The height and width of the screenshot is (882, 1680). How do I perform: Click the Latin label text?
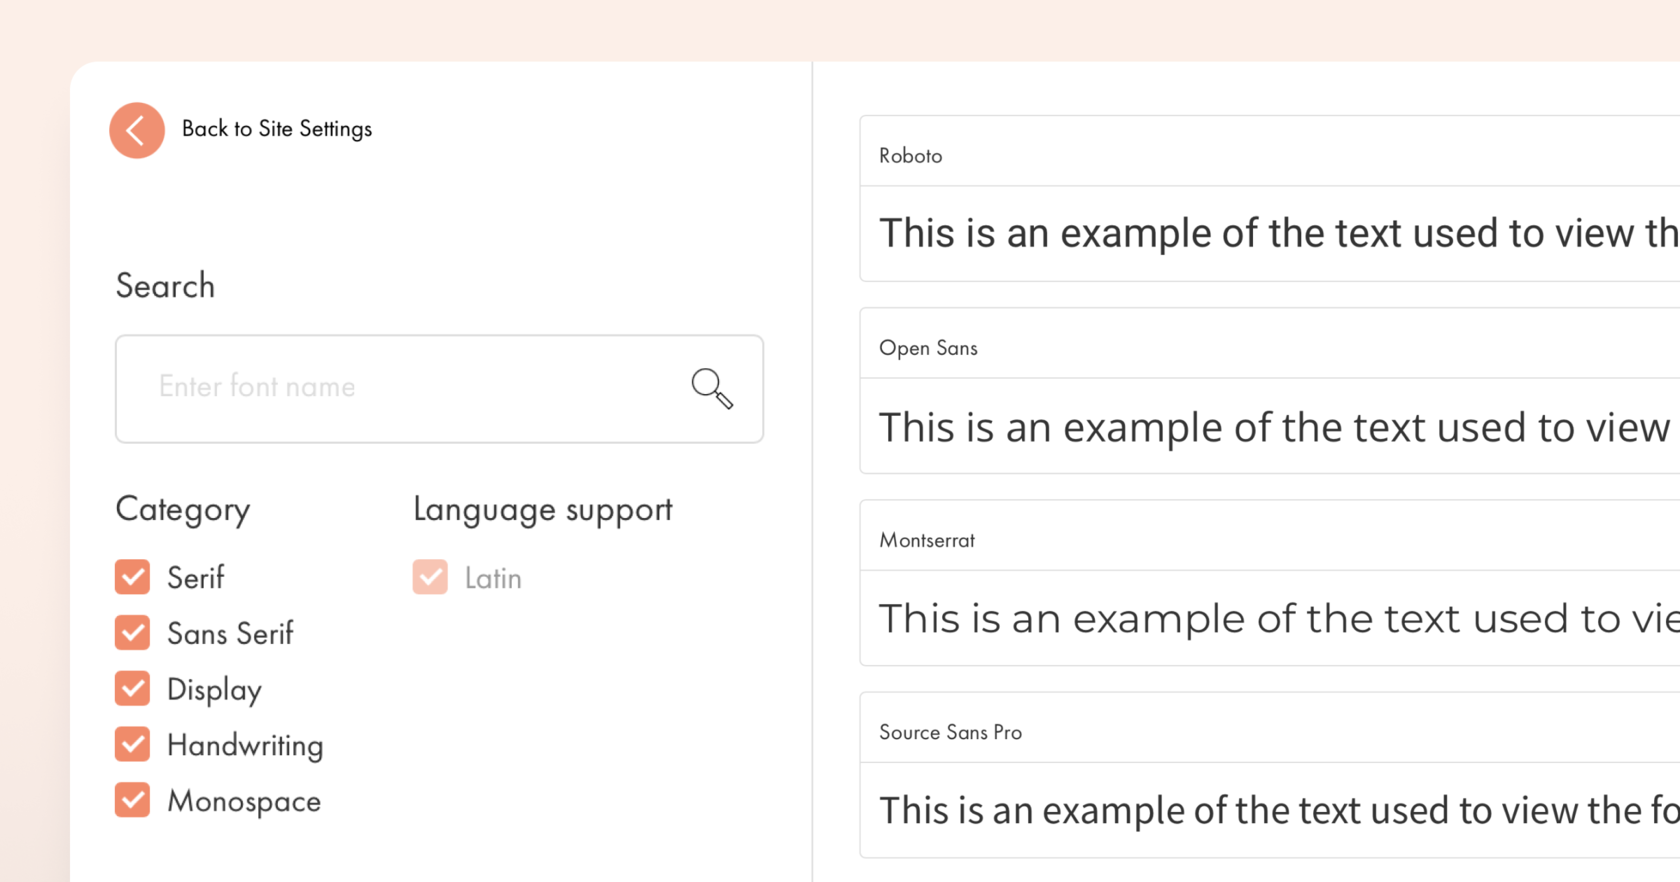tap(493, 578)
